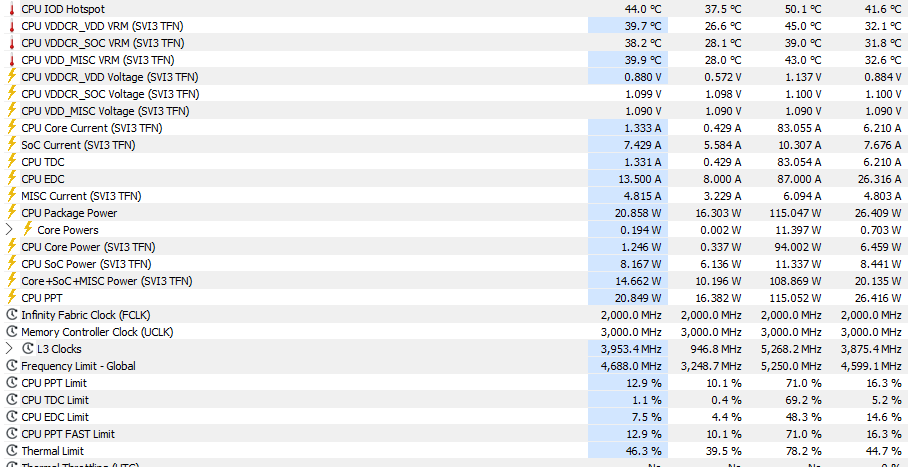Image resolution: width=912 pixels, height=467 pixels.
Task: Click the clock icon of Infinity Fabric Clock
Action: tap(12, 315)
